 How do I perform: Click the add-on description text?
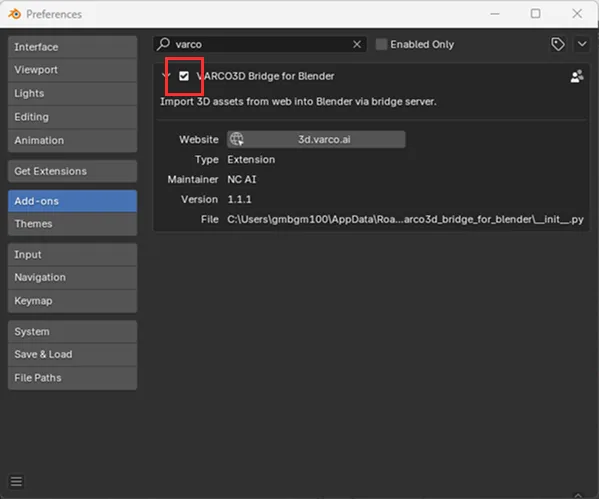tap(298, 102)
